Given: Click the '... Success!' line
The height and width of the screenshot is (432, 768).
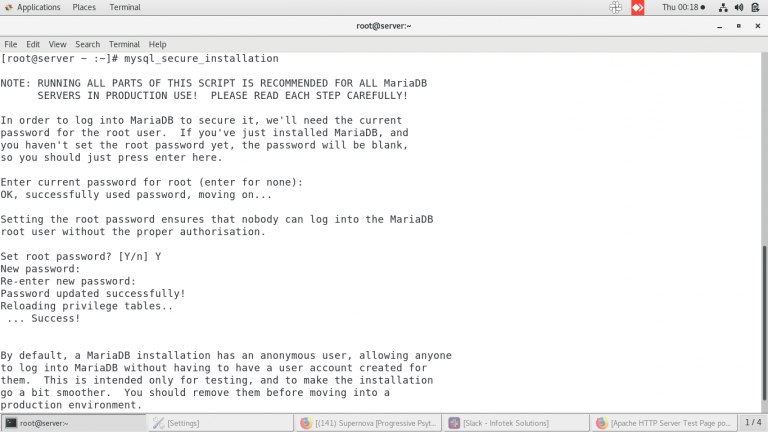Looking at the screenshot, I should (x=44, y=318).
